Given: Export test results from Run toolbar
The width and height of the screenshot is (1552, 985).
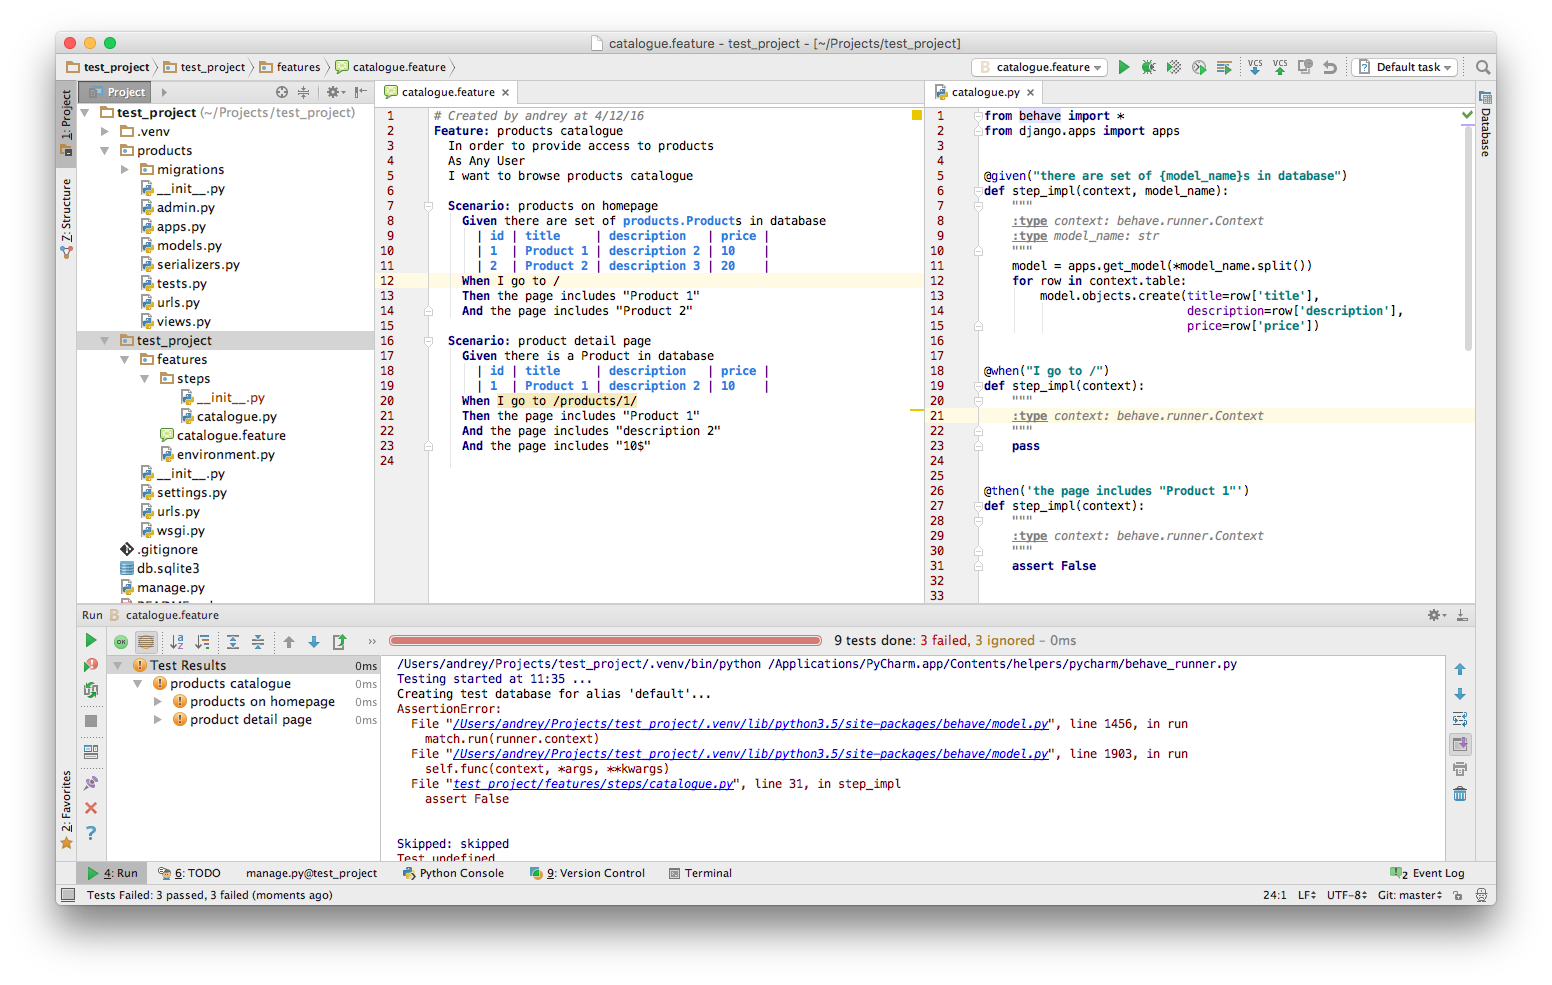Looking at the screenshot, I should pos(339,642).
